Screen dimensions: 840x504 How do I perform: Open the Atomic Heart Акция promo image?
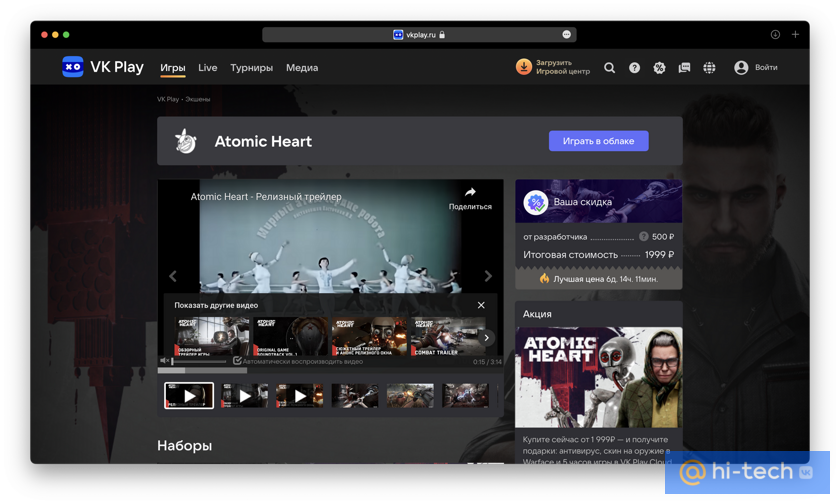point(598,377)
